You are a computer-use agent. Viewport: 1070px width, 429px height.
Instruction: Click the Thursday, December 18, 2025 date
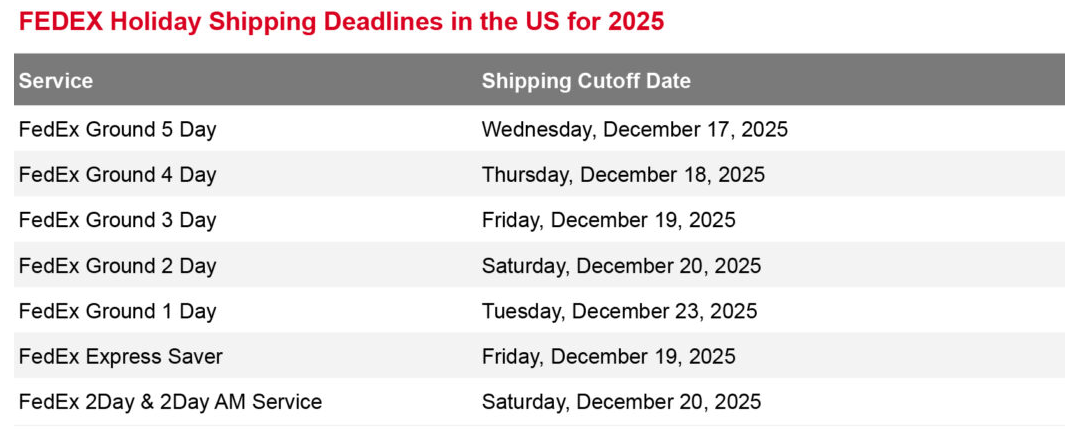point(623,175)
